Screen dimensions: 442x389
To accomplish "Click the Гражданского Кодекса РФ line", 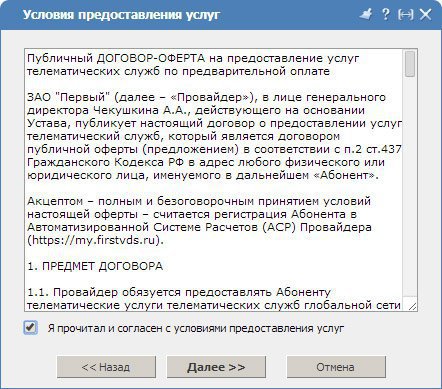I will coord(206,162).
